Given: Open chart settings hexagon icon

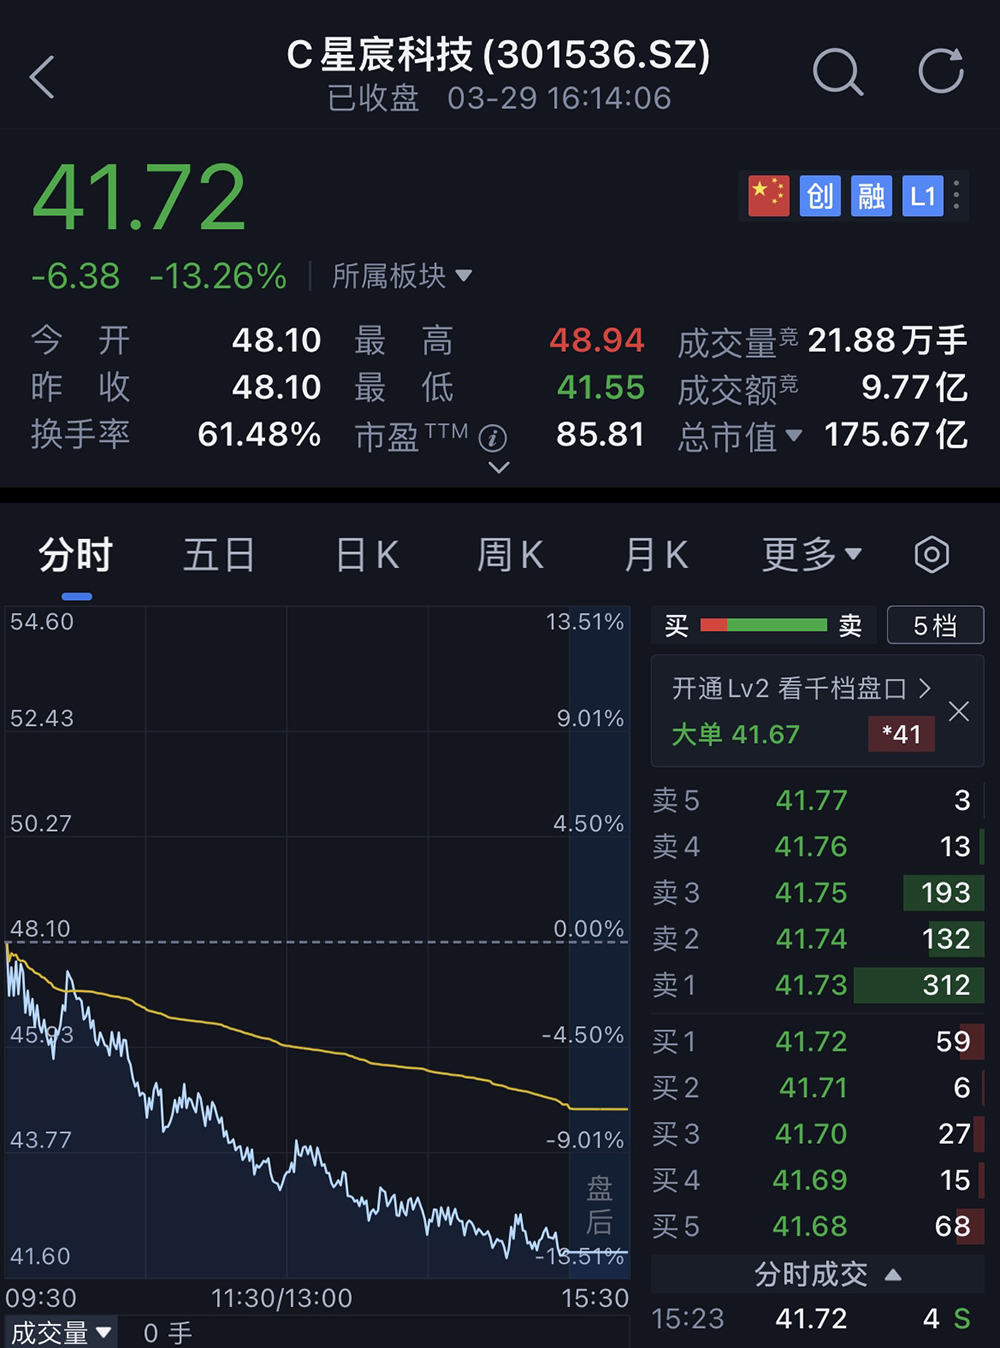Looking at the screenshot, I should tap(931, 554).
